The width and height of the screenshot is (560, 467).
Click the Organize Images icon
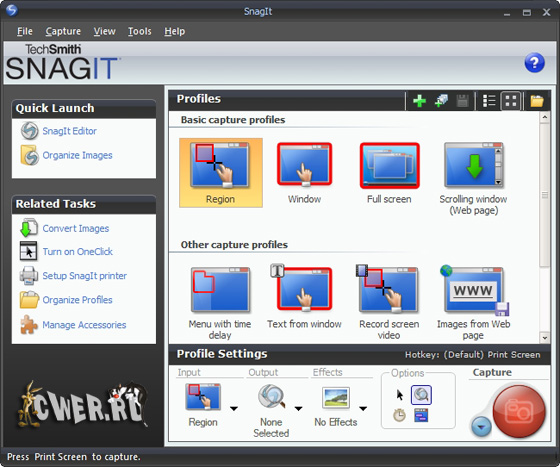click(29, 155)
